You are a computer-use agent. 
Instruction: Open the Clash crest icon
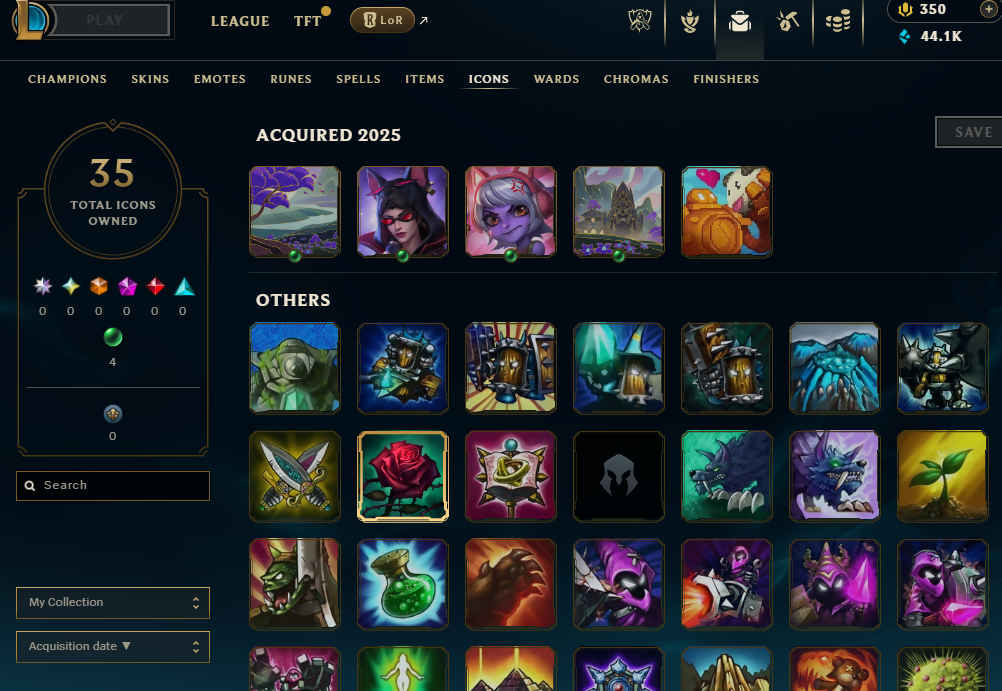pos(640,21)
